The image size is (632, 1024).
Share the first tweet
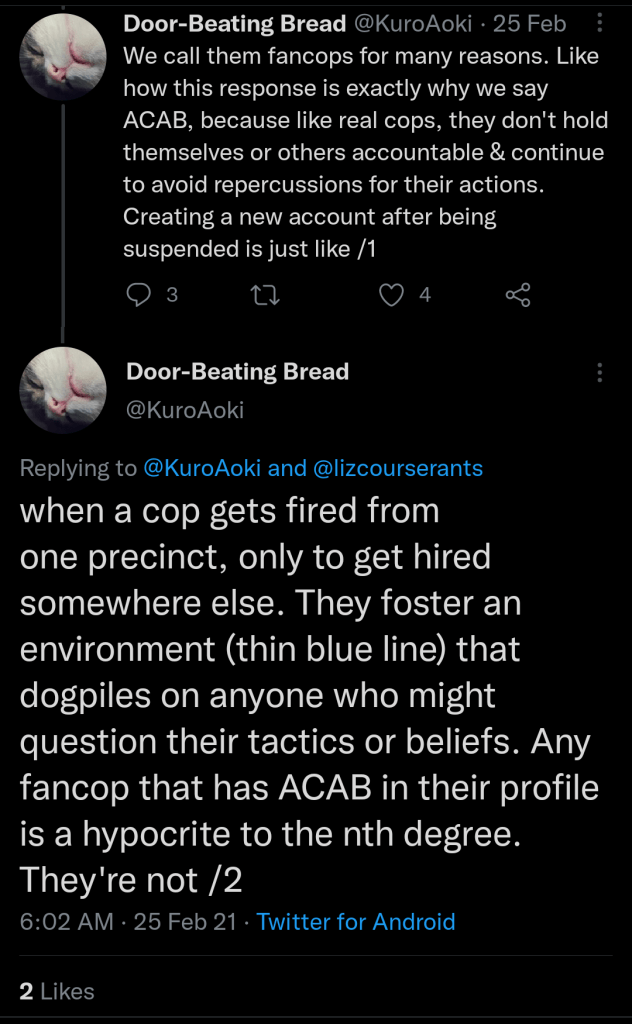click(x=518, y=295)
